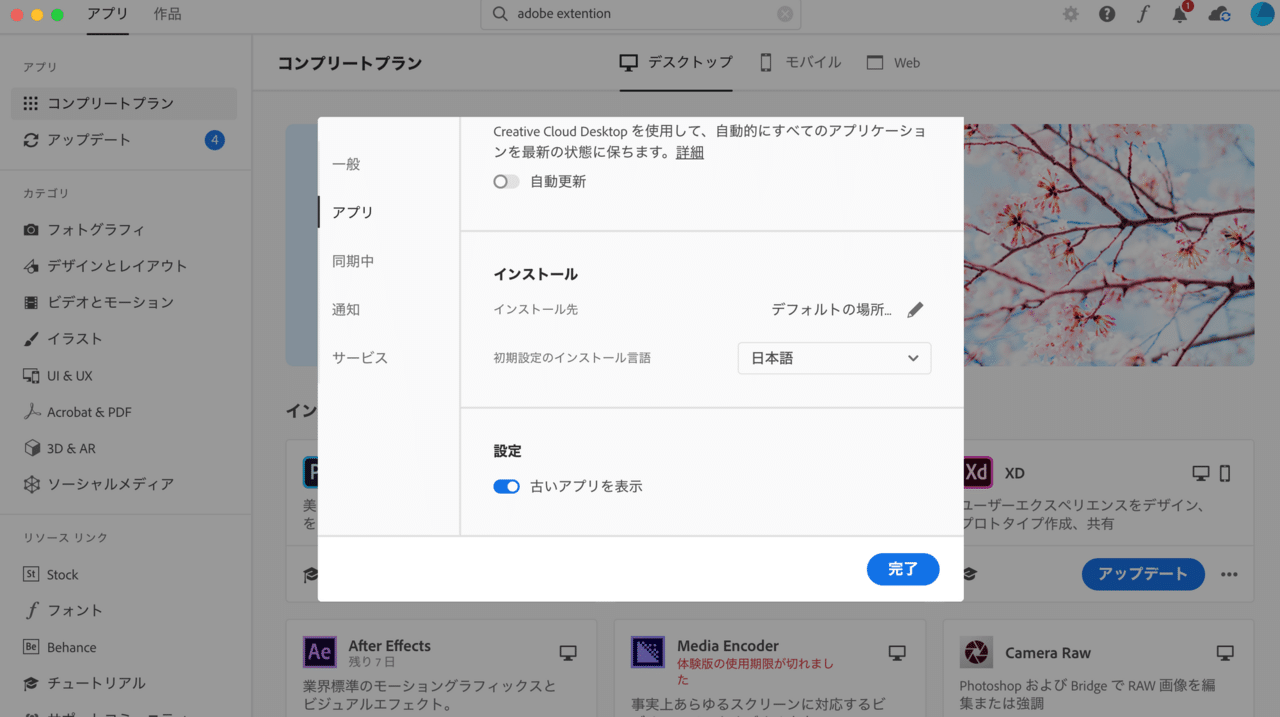Click the Media Encoder app icon
This screenshot has height=717, width=1280.
(x=648, y=652)
